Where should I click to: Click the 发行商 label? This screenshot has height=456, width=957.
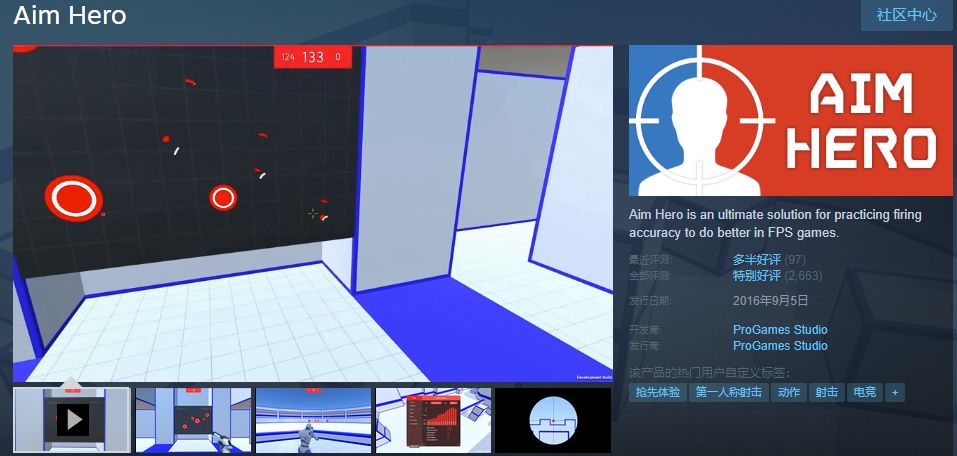coord(644,346)
